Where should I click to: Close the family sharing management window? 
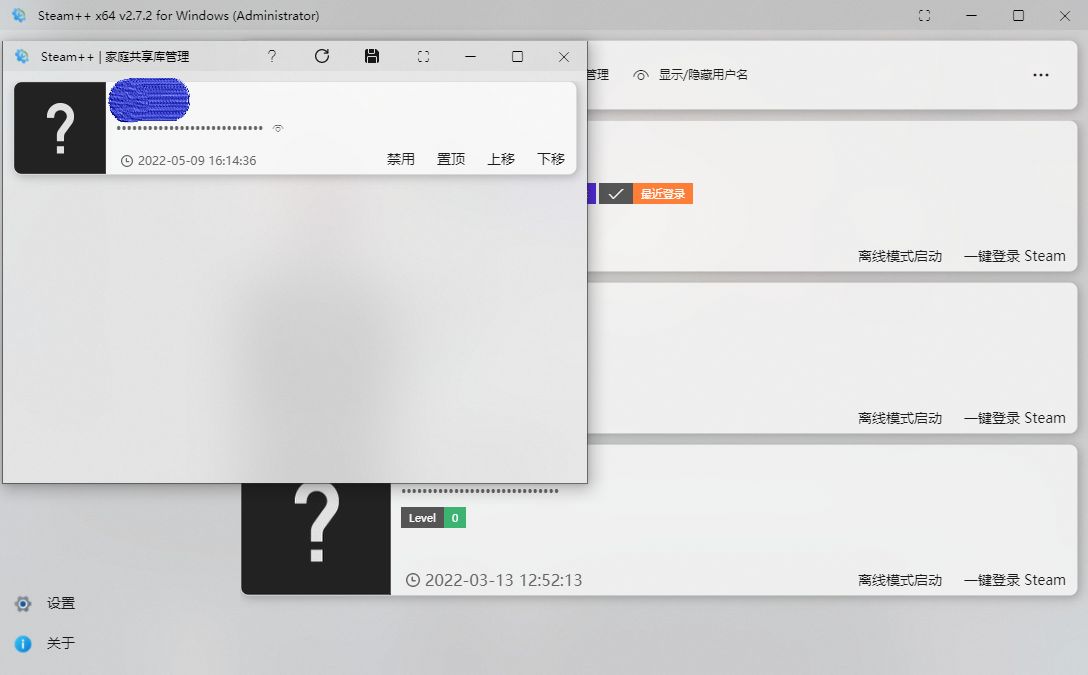[x=564, y=57]
